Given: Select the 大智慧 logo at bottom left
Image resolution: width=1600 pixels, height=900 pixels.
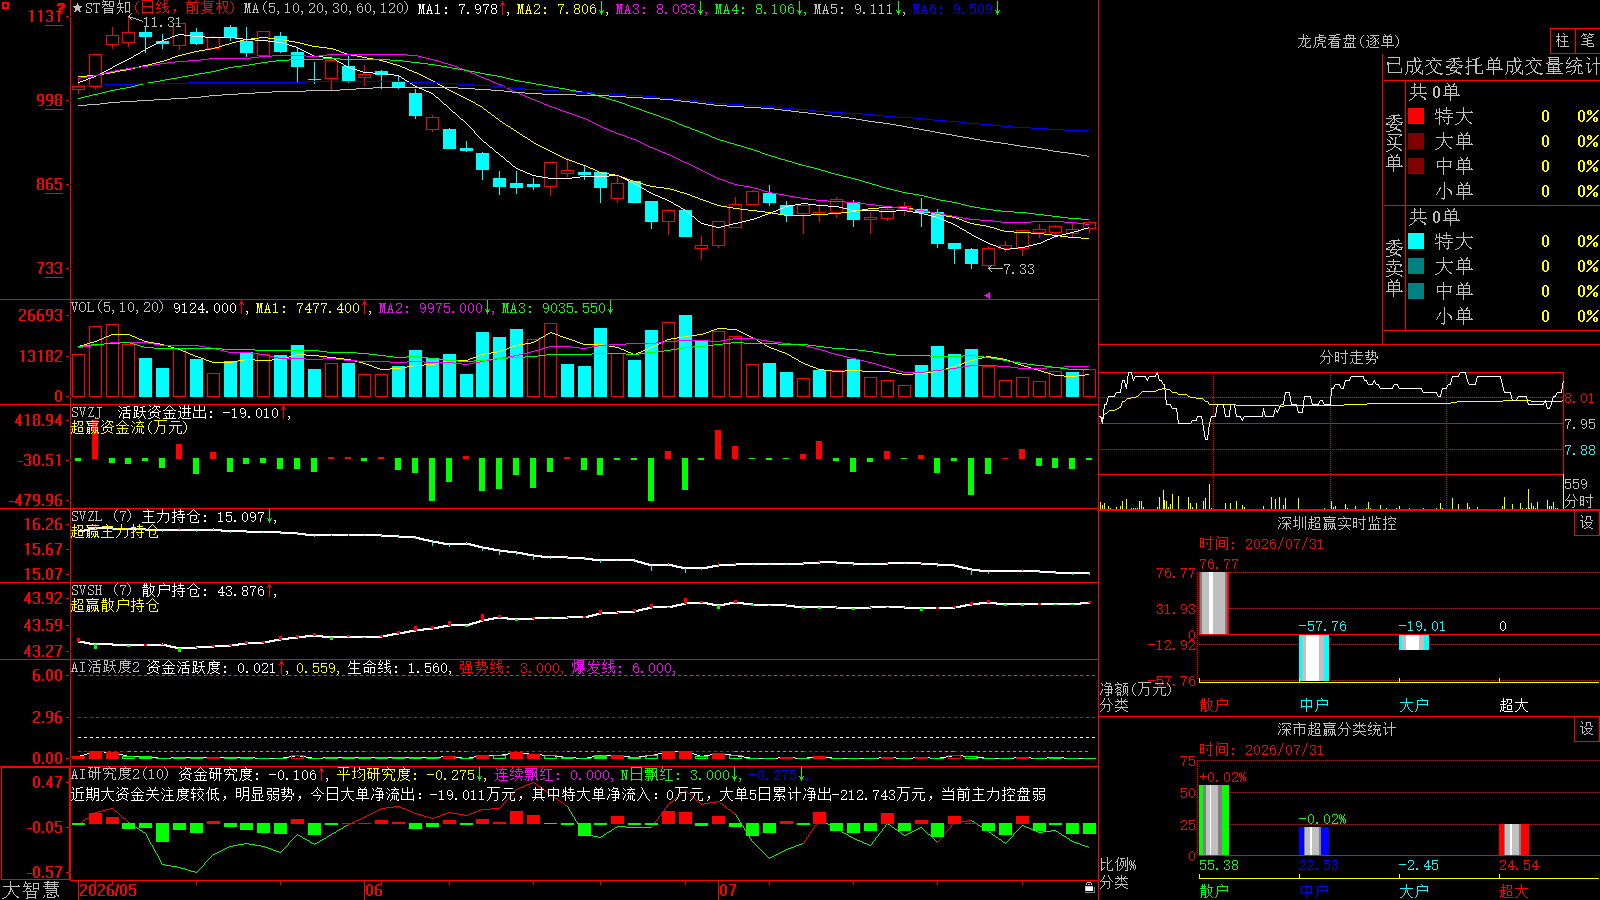Looking at the screenshot, I should point(31,890).
